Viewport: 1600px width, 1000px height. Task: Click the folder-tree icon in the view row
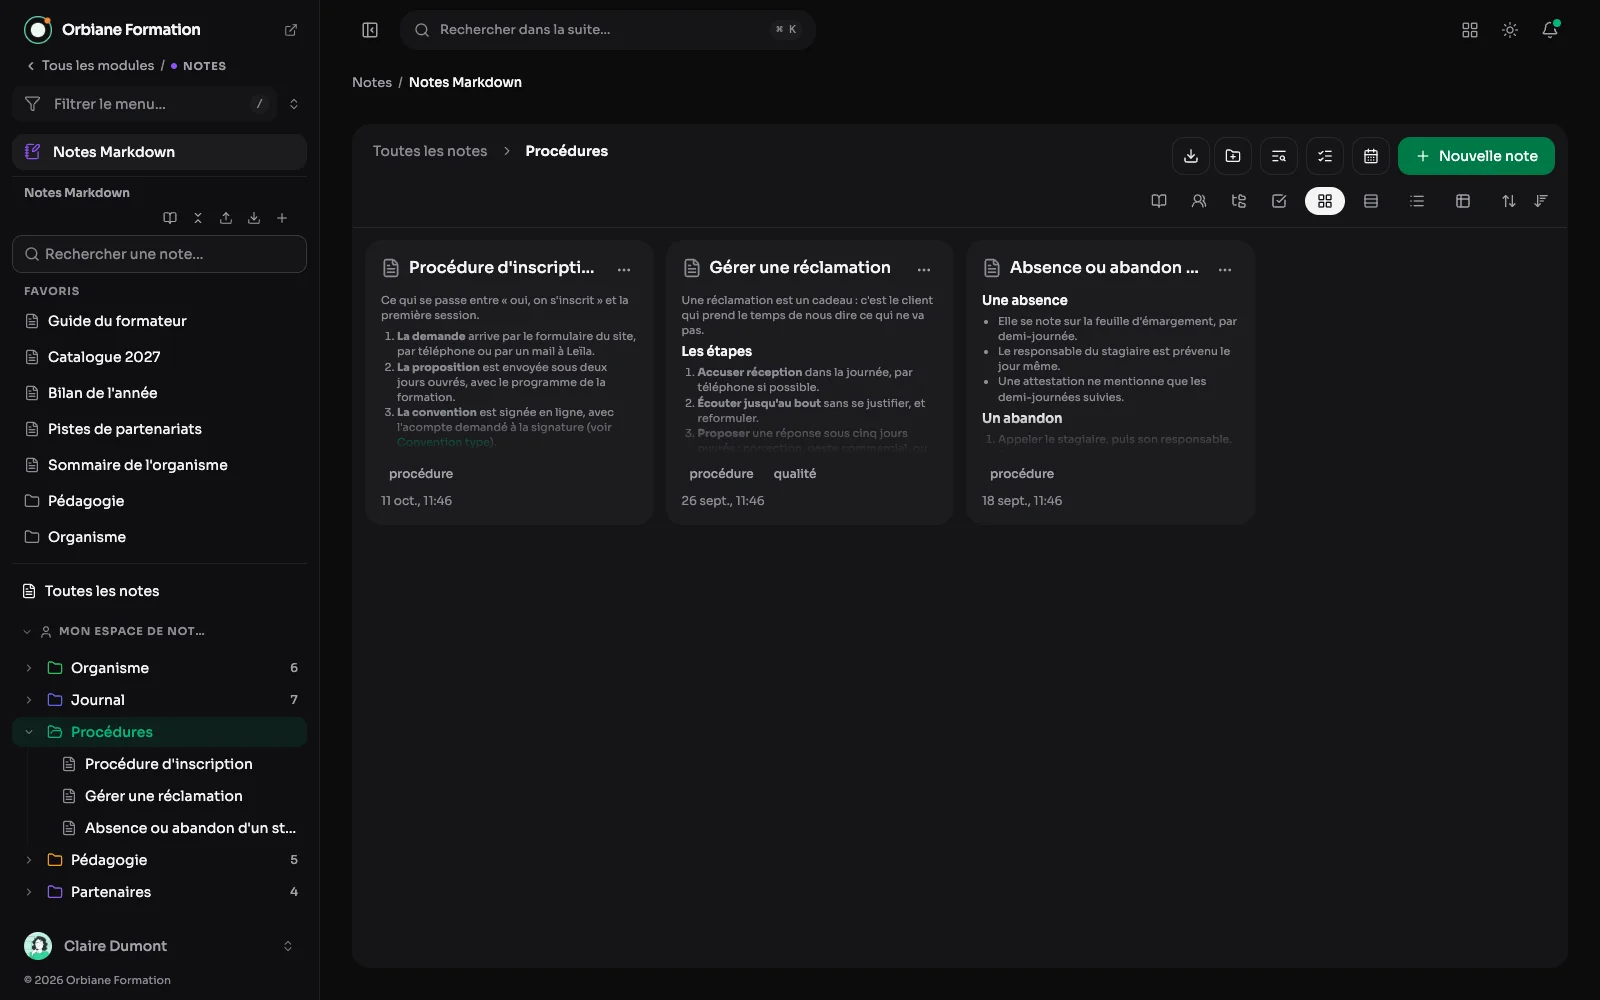click(x=1239, y=201)
